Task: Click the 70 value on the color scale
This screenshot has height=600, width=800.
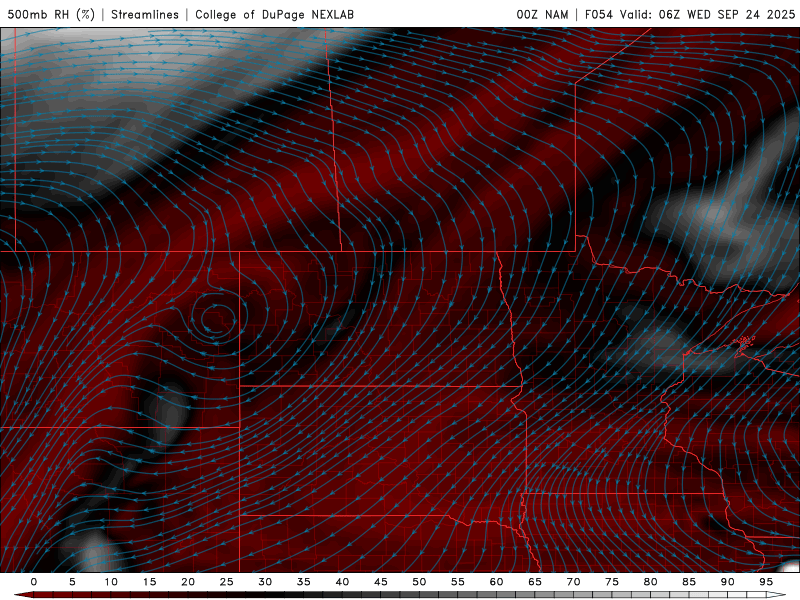Action: pos(573,582)
